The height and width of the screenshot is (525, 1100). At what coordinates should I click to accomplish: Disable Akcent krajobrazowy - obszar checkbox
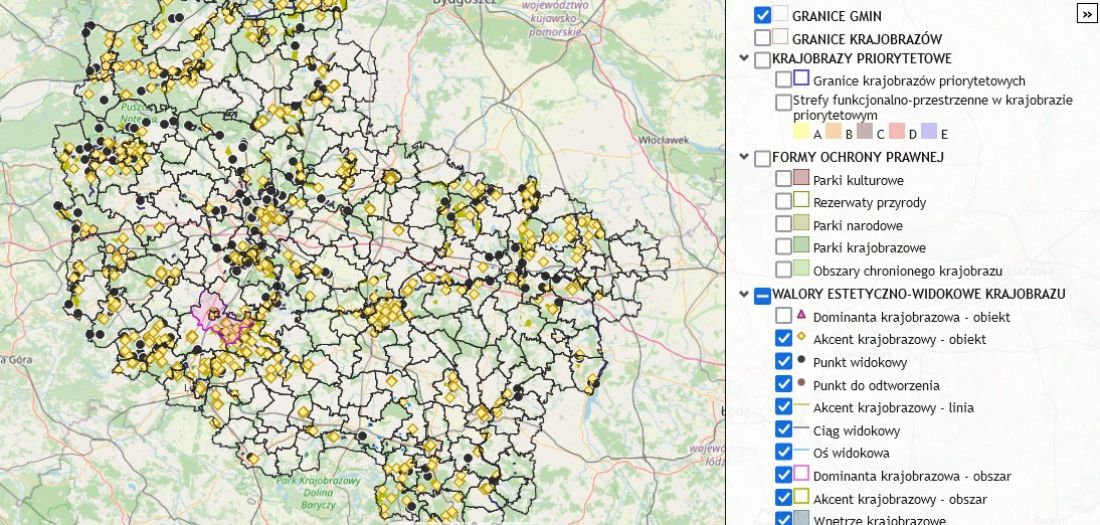point(784,498)
